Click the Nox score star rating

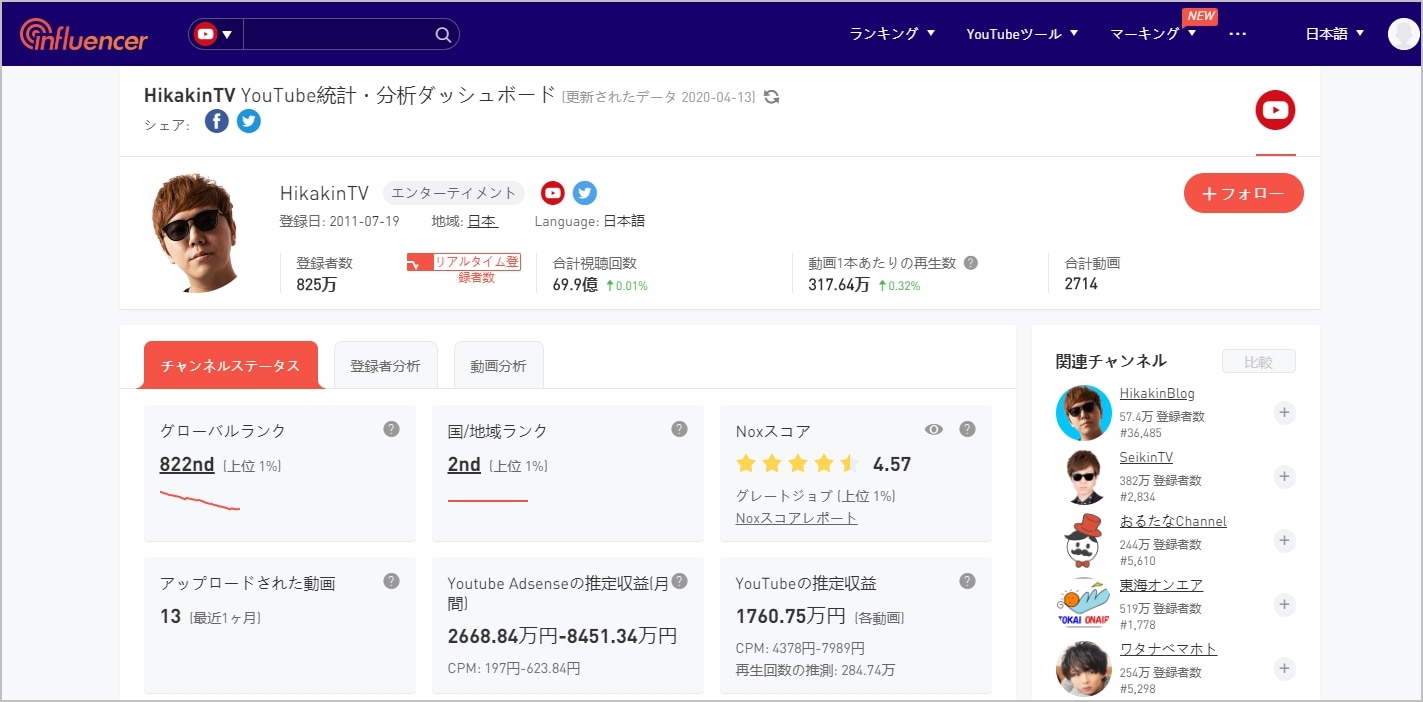[x=797, y=464]
